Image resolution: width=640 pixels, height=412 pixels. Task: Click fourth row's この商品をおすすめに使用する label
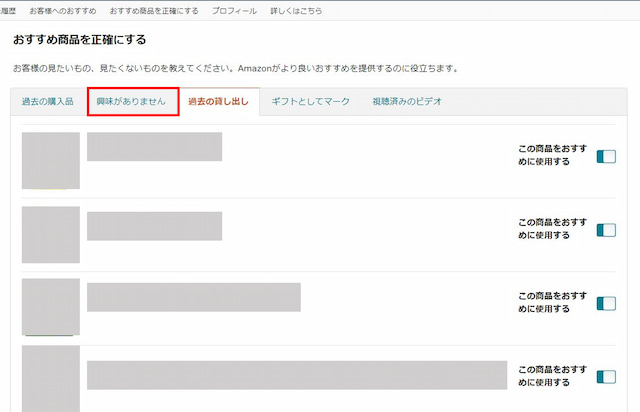[x=553, y=376]
